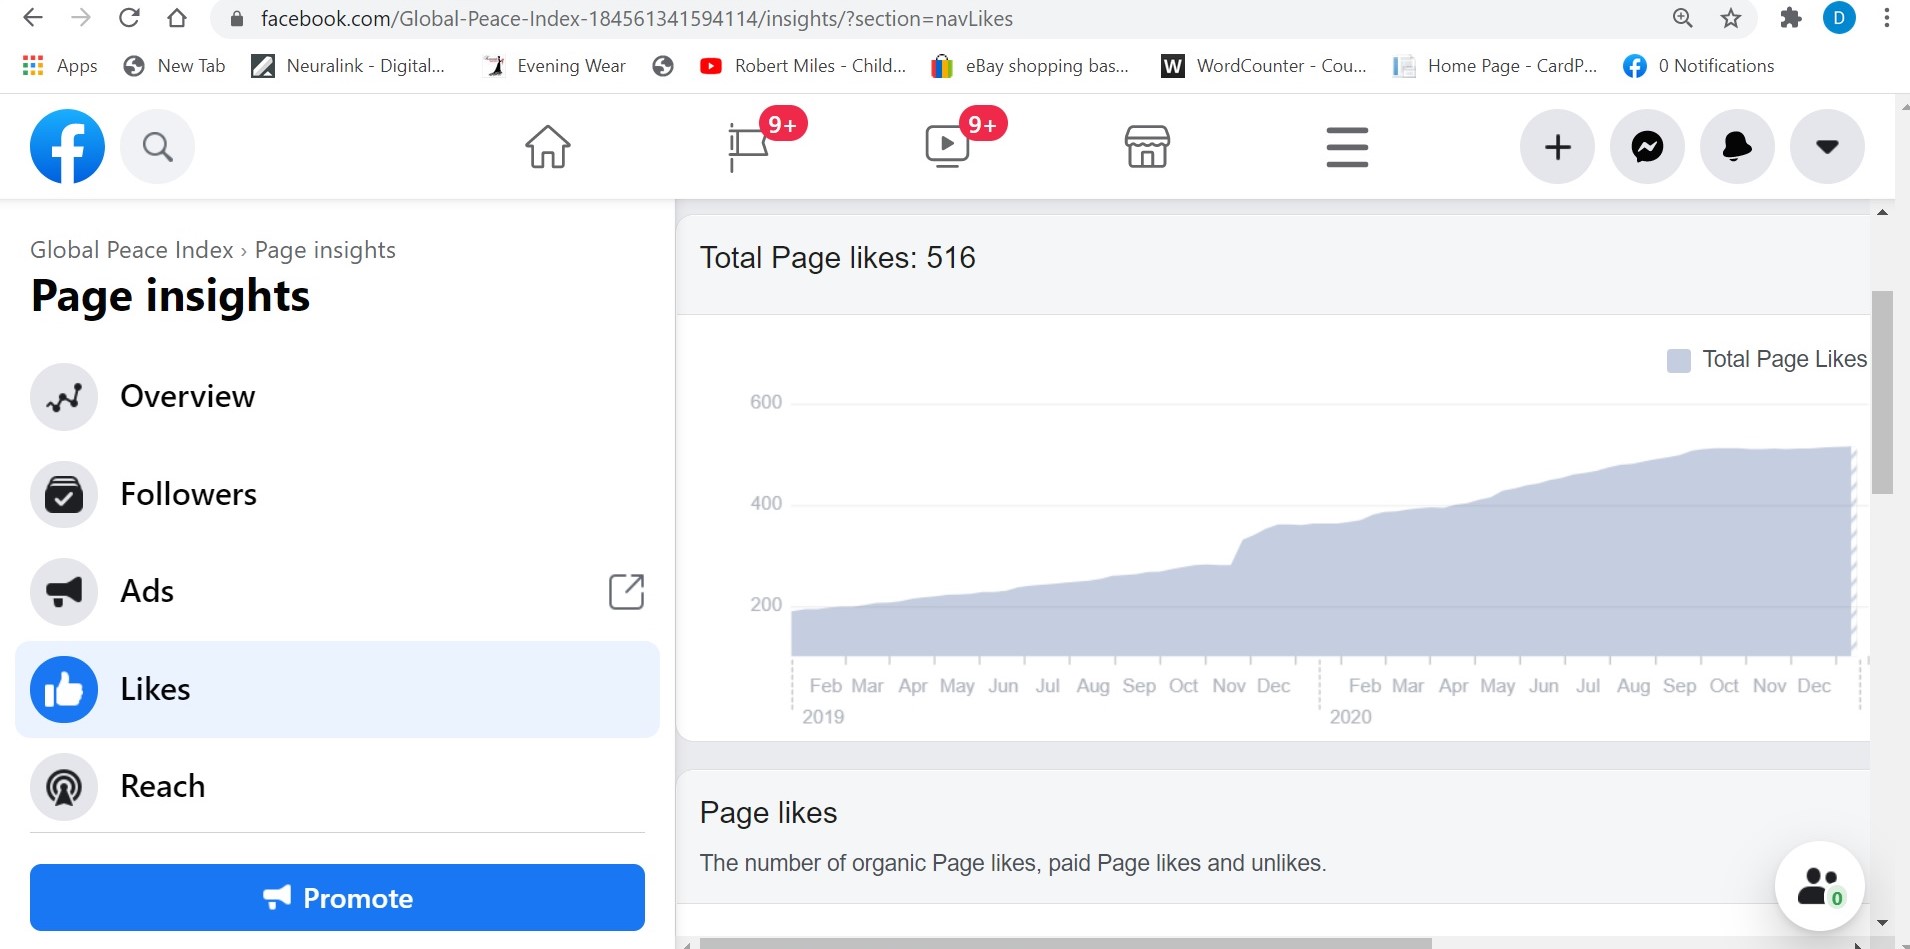Open the Pages flag icon

(749, 147)
